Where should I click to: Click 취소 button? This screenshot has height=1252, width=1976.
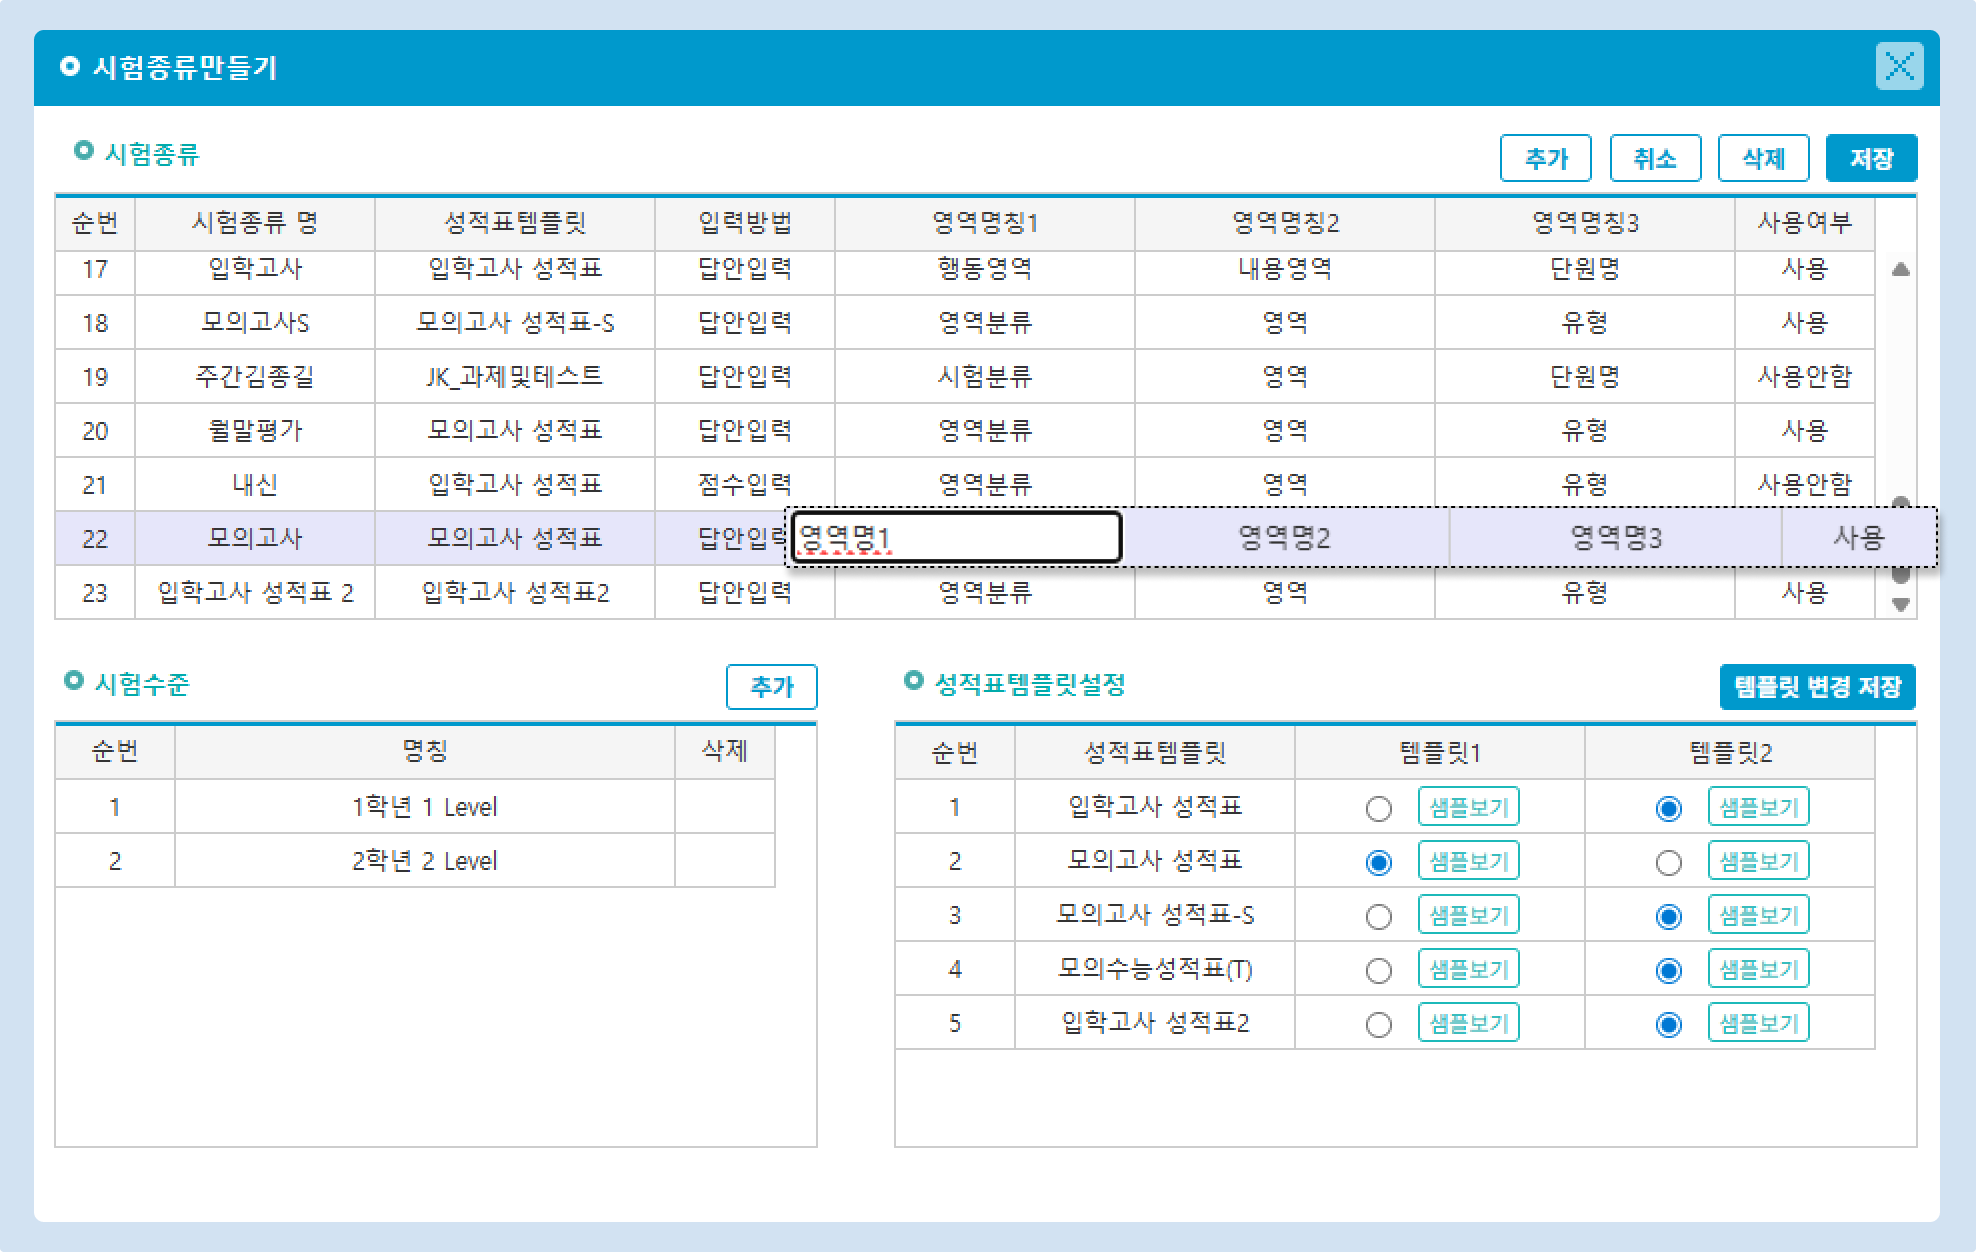click(1654, 158)
